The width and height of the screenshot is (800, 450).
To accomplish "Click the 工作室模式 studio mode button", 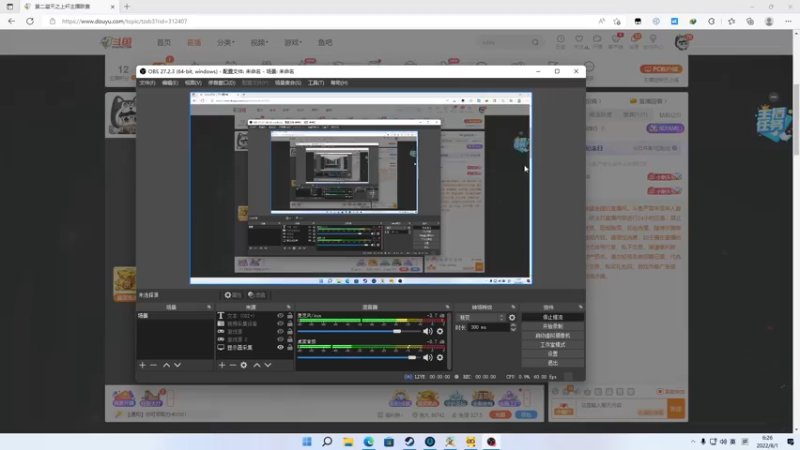I will click(x=553, y=345).
